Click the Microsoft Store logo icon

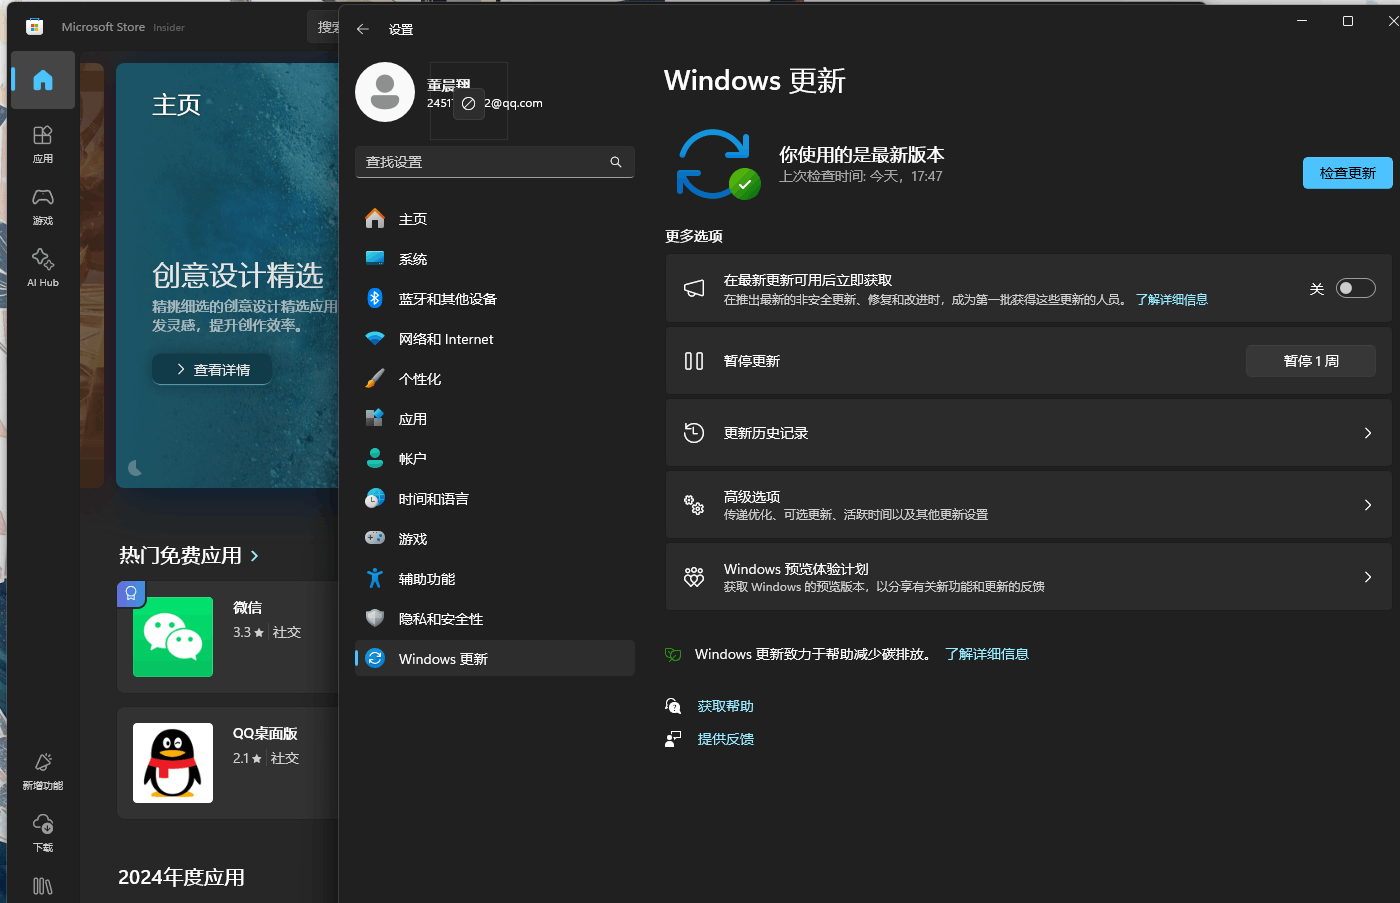click(x=34, y=27)
